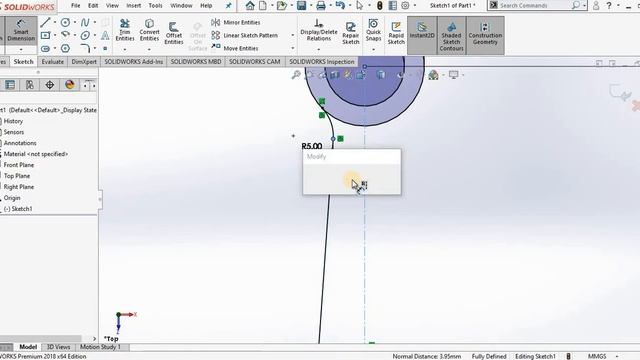The image size is (640, 360).
Task: Click Move Entities command
Action: click(235, 48)
